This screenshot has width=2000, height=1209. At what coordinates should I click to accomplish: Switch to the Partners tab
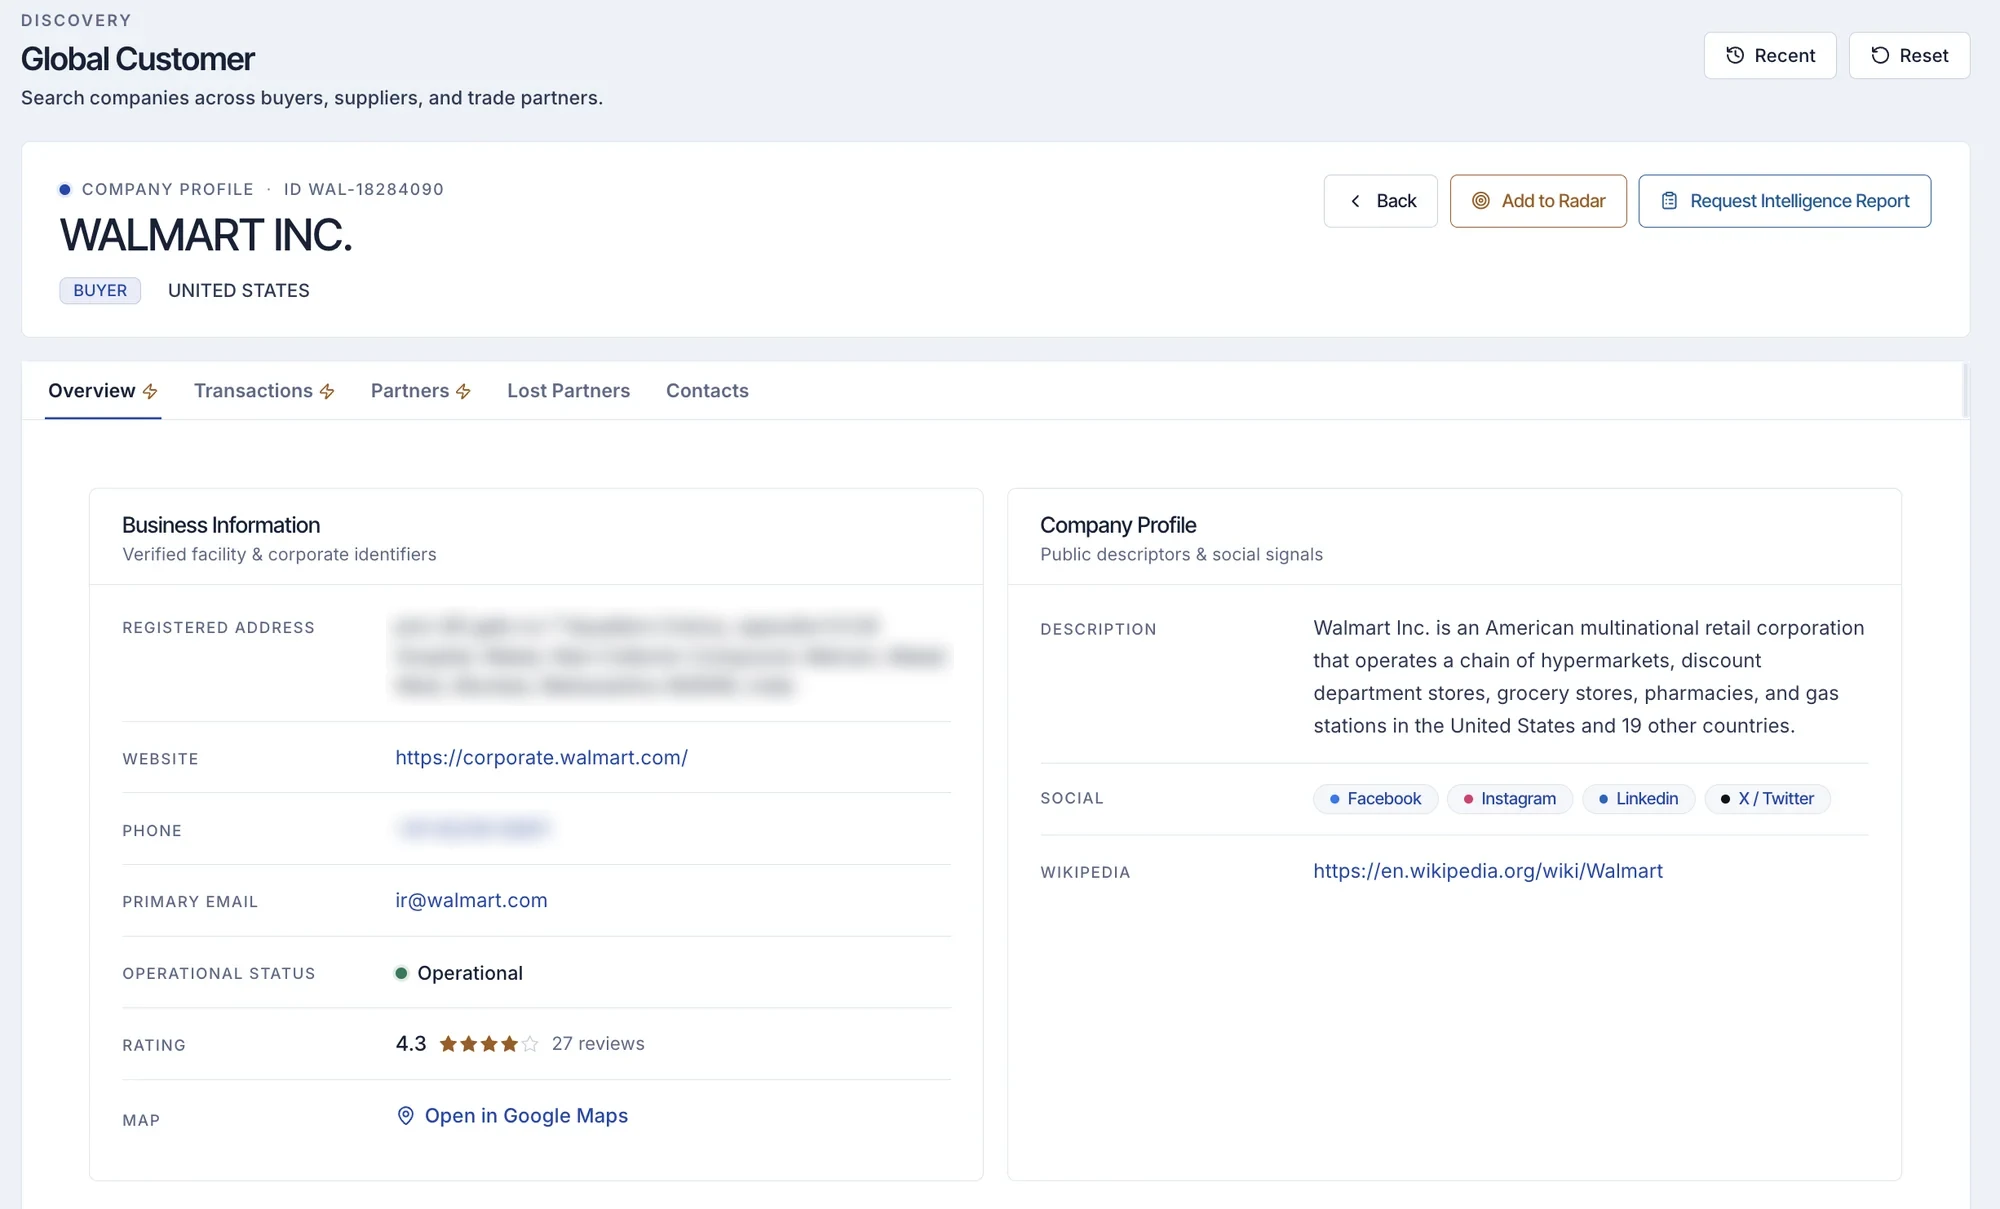(420, 391)
